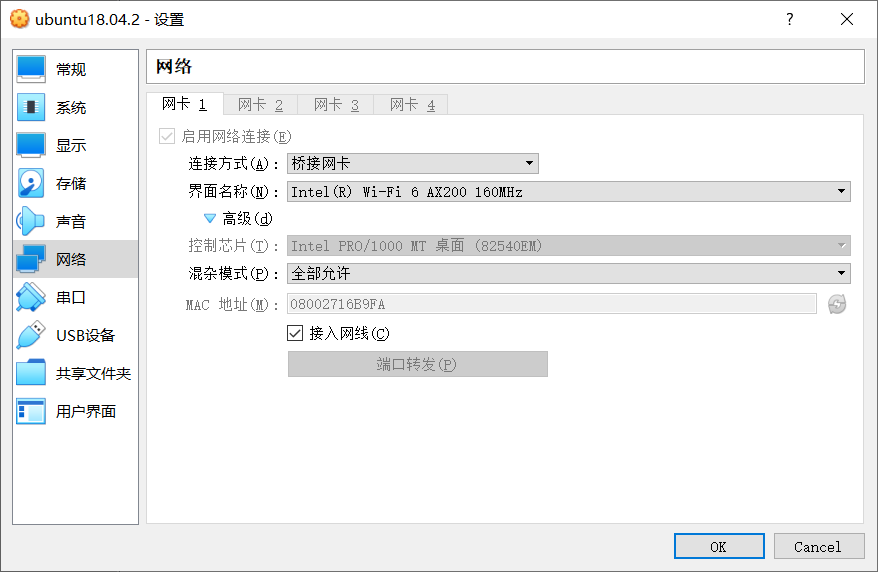
Task: Click the MAC address refresh icon
Action: 837,304
